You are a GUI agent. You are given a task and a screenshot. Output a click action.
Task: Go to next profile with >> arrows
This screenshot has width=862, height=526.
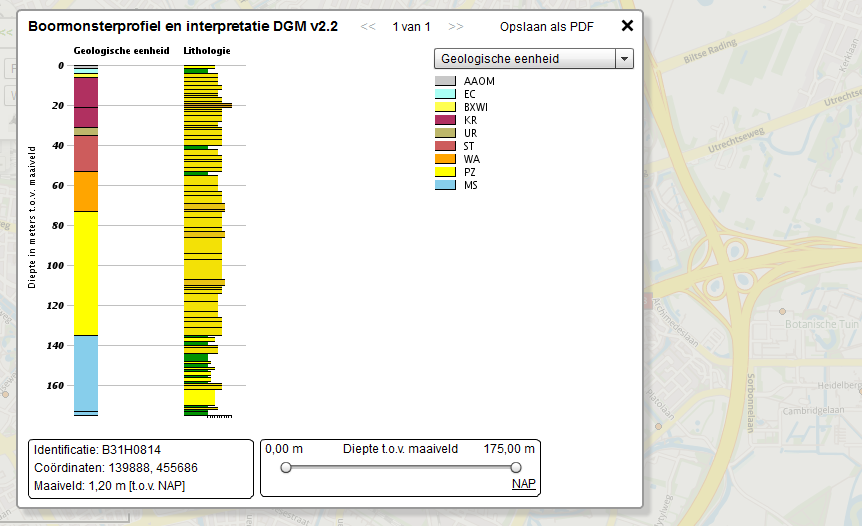(x=456, y=27)
